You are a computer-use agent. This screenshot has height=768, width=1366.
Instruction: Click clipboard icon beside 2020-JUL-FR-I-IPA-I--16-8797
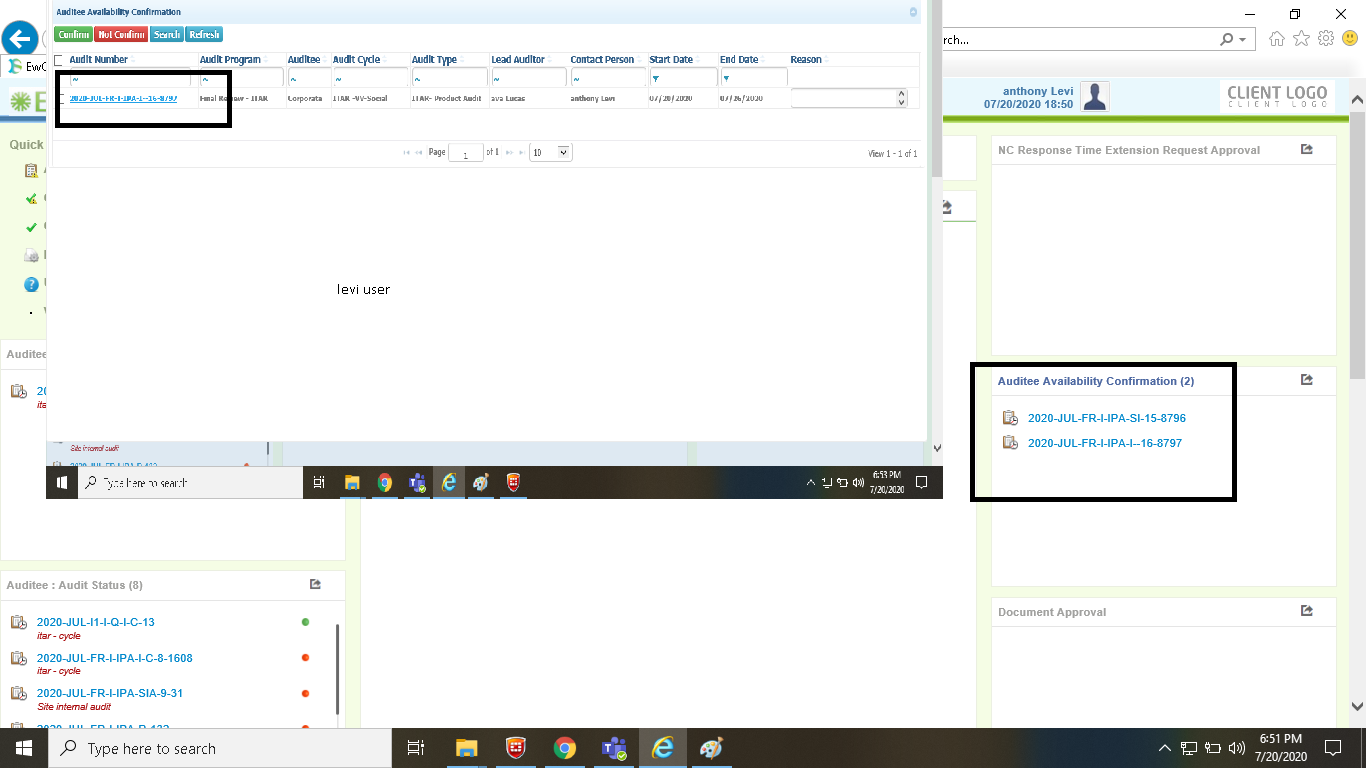pos(1011,443)
